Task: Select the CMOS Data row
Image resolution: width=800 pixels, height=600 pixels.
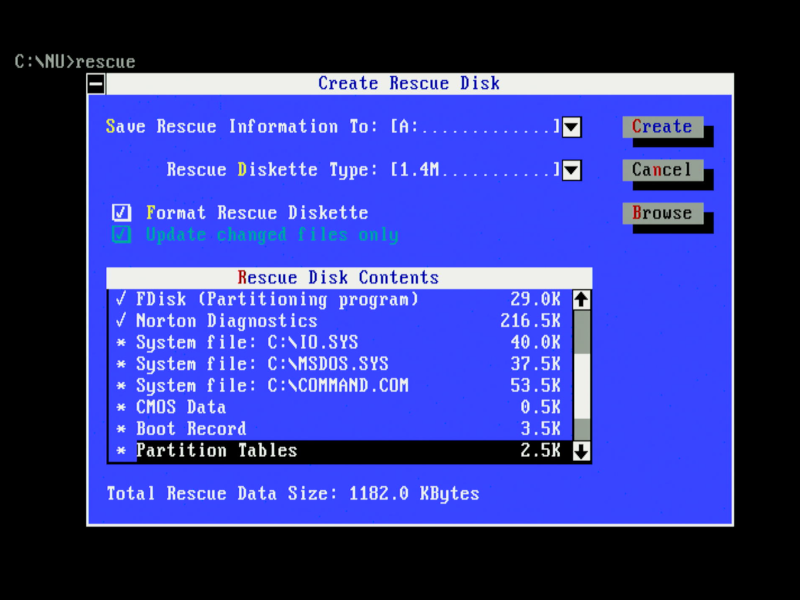Action: [x=339, y=407]
